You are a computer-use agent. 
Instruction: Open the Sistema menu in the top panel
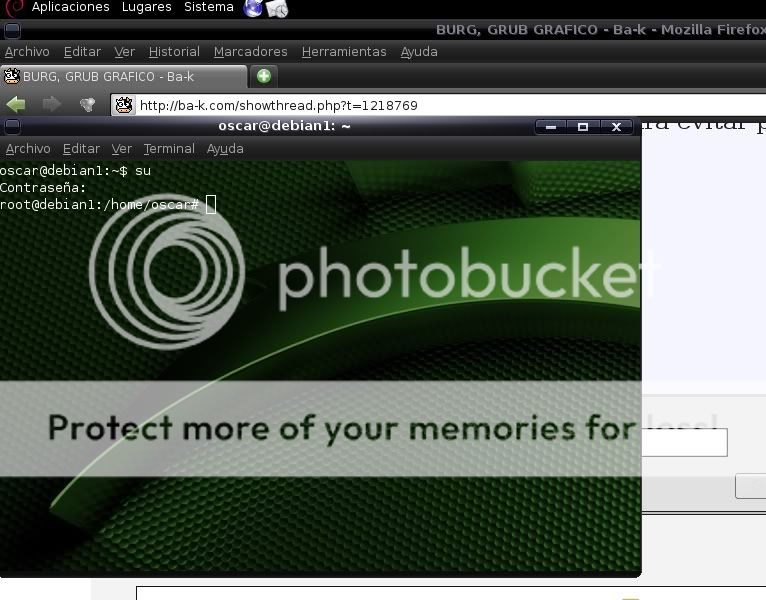209,7
